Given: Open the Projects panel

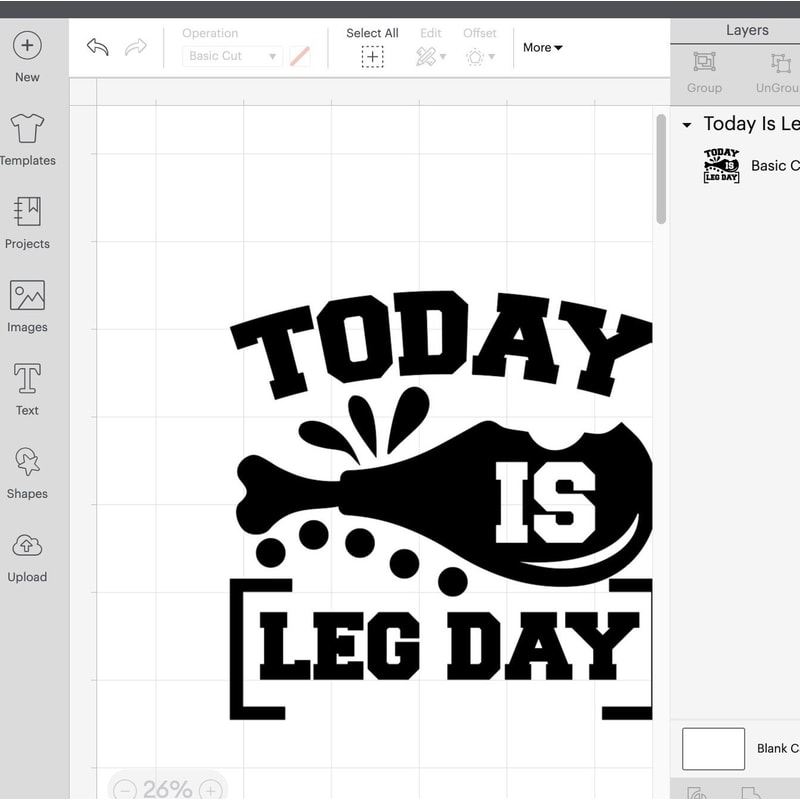Looking at the screenshot, I should tap(27, 221).
